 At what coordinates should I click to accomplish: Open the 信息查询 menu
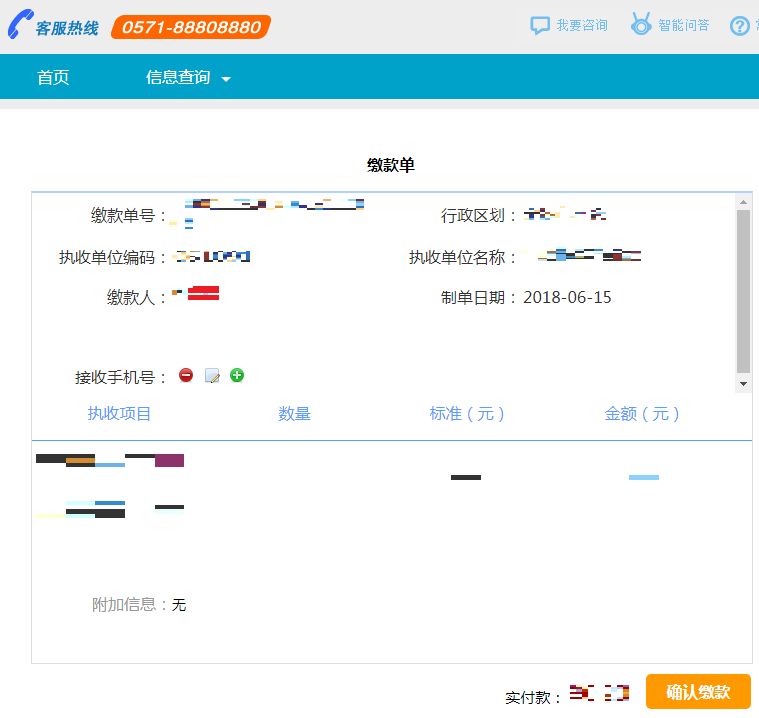[x=178, y=78]
